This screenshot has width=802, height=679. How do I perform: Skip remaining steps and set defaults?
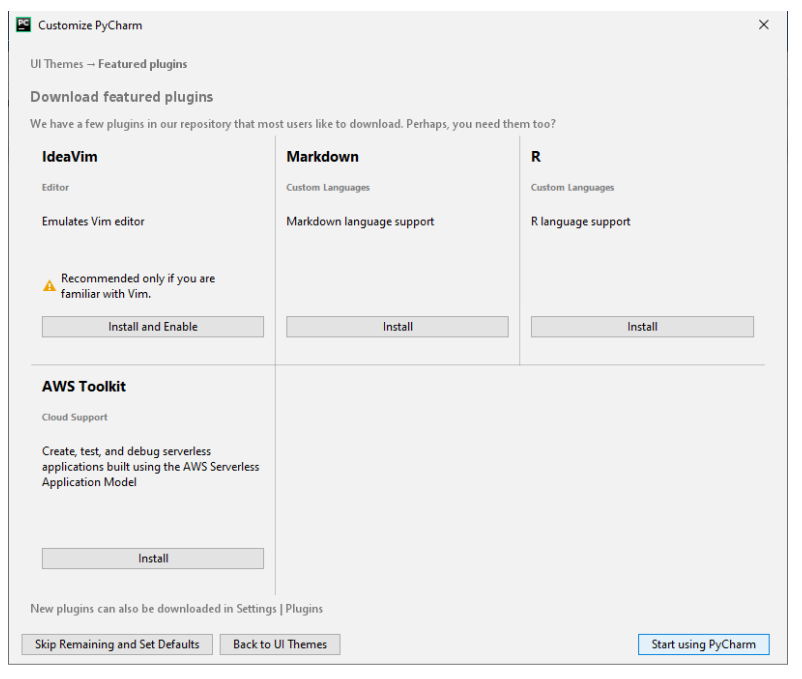117,644
